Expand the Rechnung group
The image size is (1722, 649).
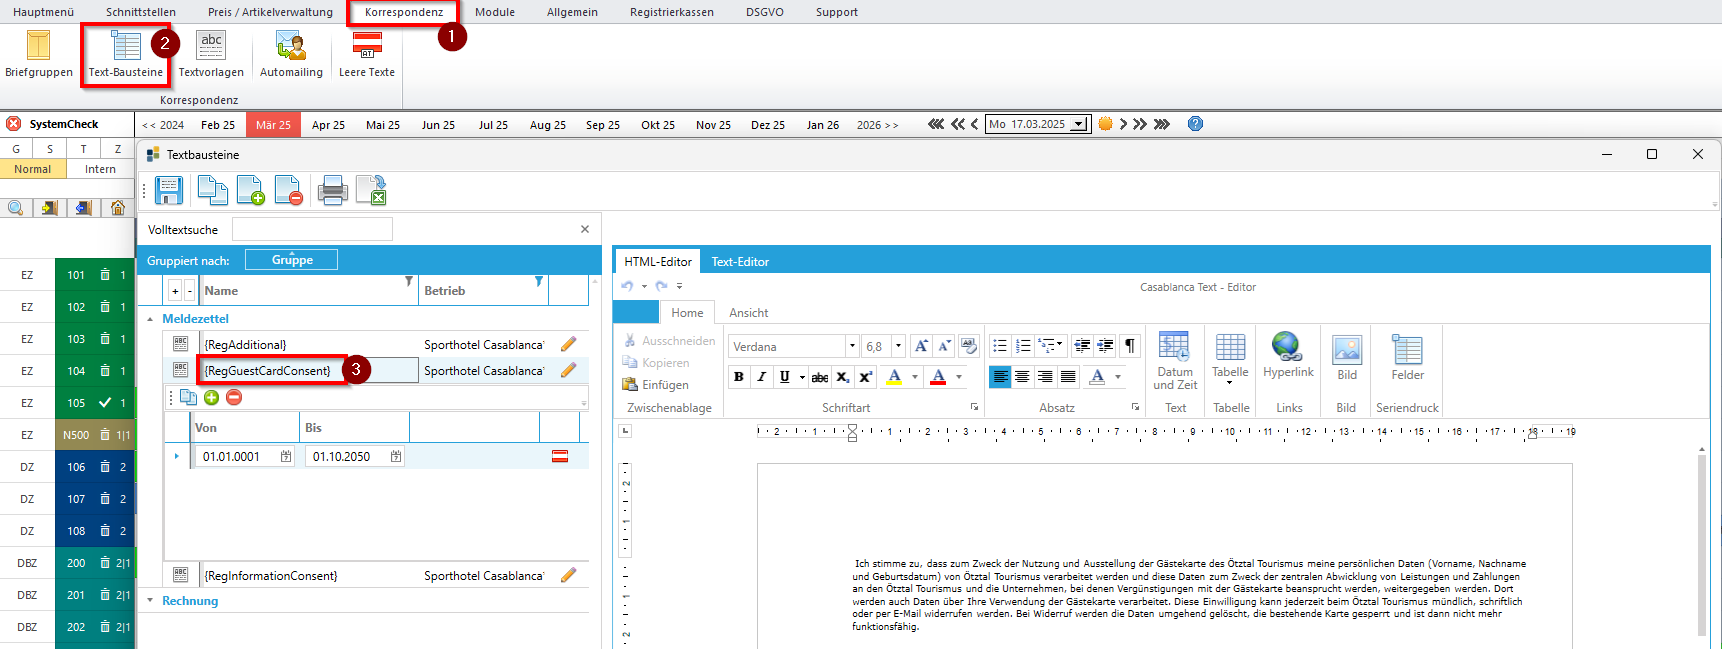pyautogui.click(x=150, y=601)
